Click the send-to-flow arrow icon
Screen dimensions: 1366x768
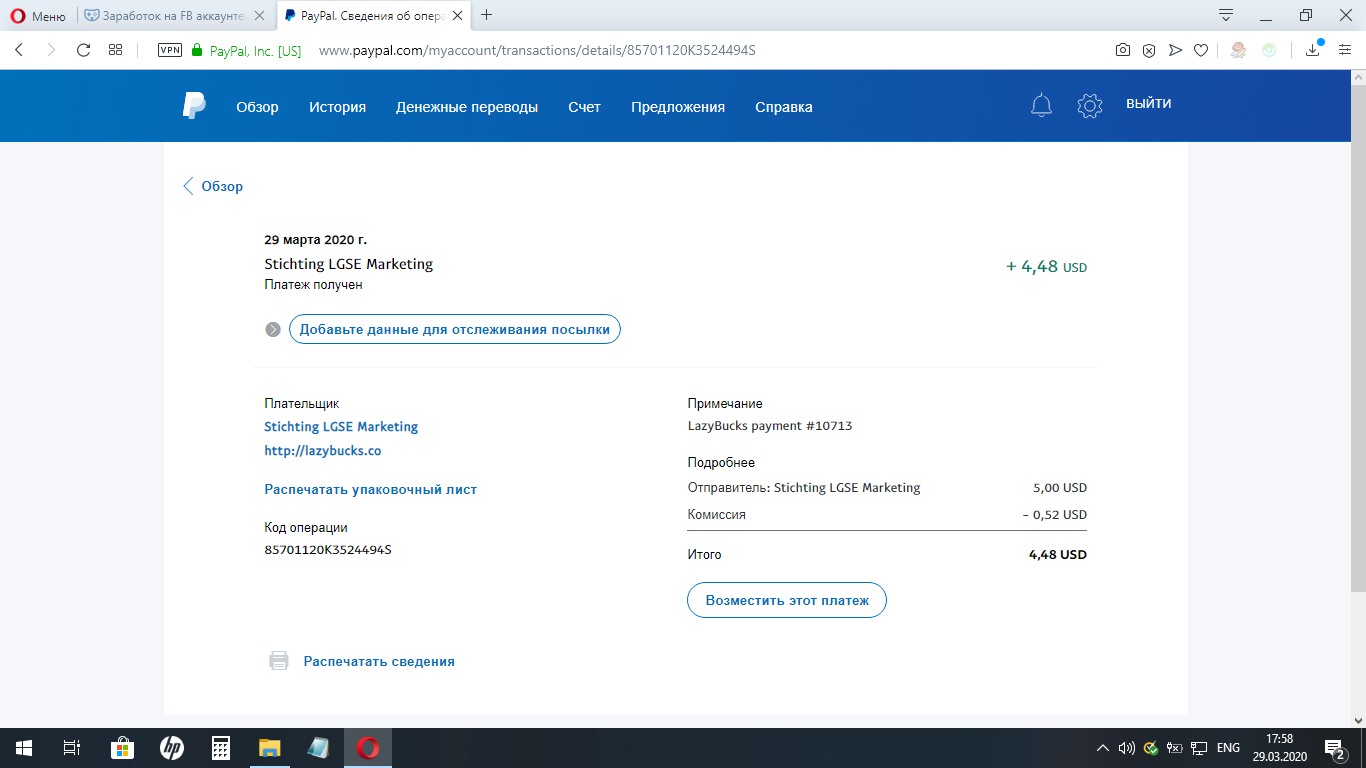(1175, 50)
